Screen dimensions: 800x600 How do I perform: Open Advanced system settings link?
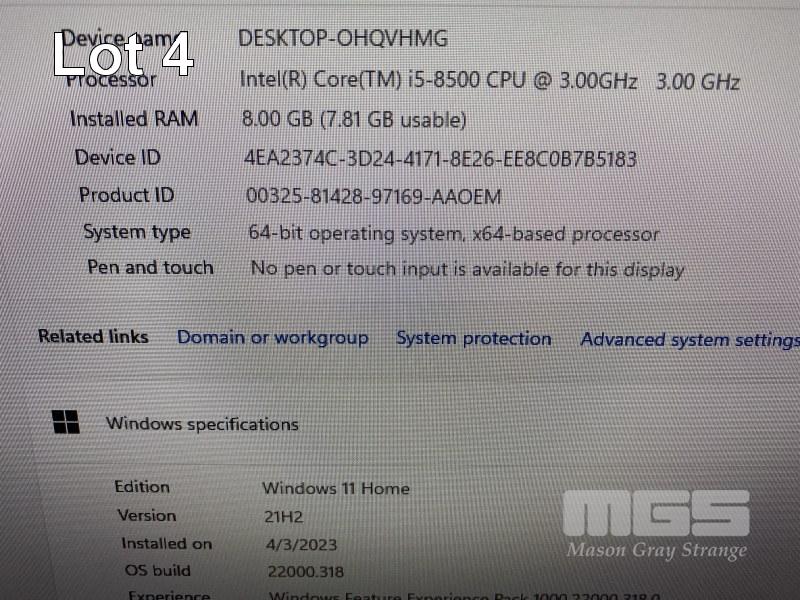click(x=690, y=340)
